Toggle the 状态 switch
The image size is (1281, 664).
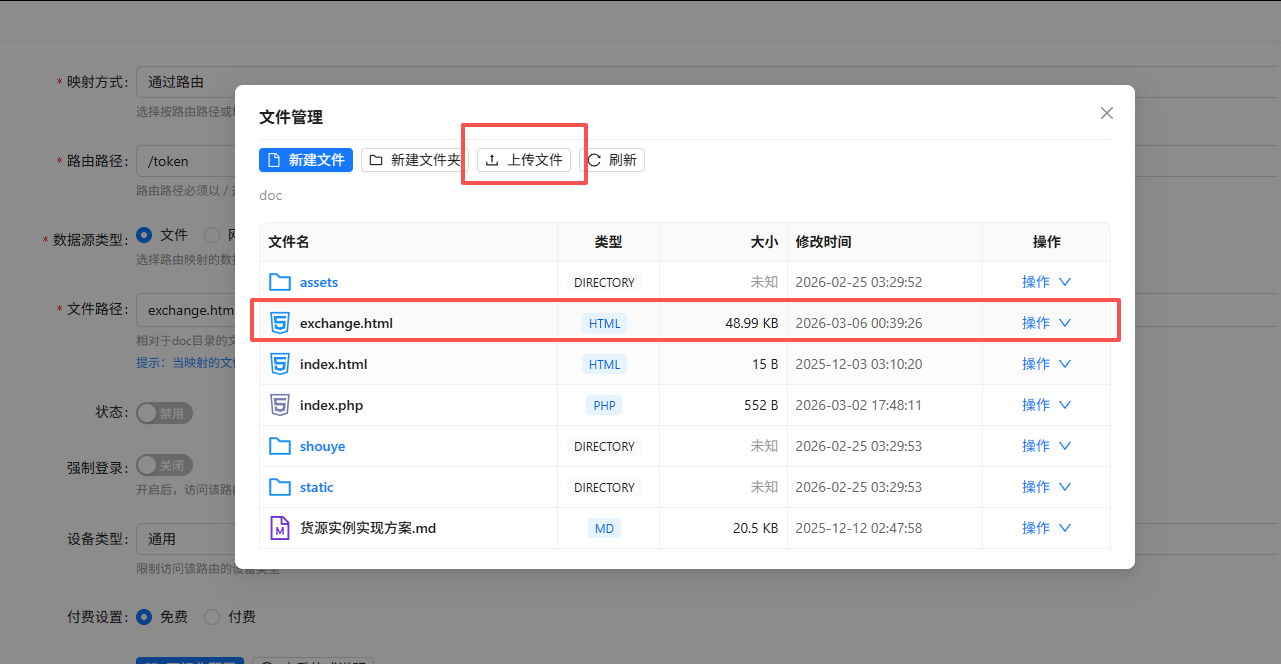[164, 413]
